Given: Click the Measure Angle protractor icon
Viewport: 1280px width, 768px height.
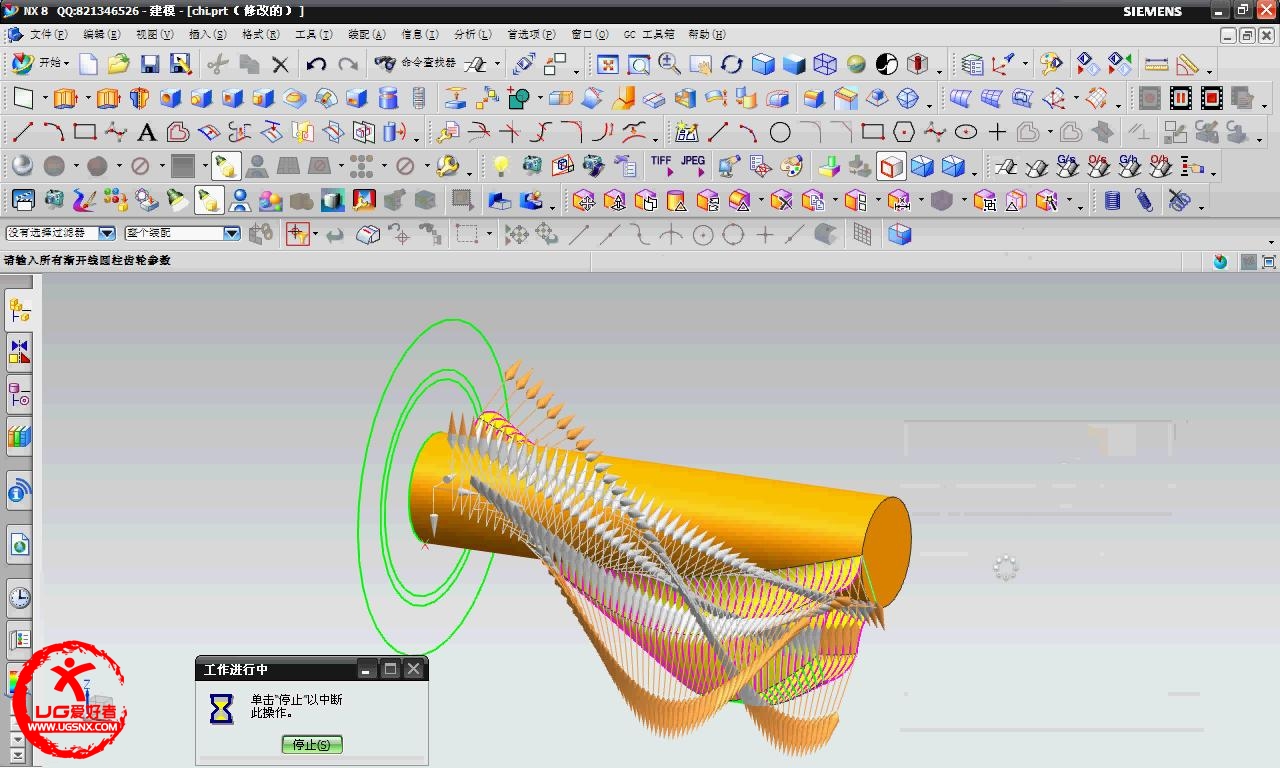Looking at the screenshot, I should (x=1187, y=65).
